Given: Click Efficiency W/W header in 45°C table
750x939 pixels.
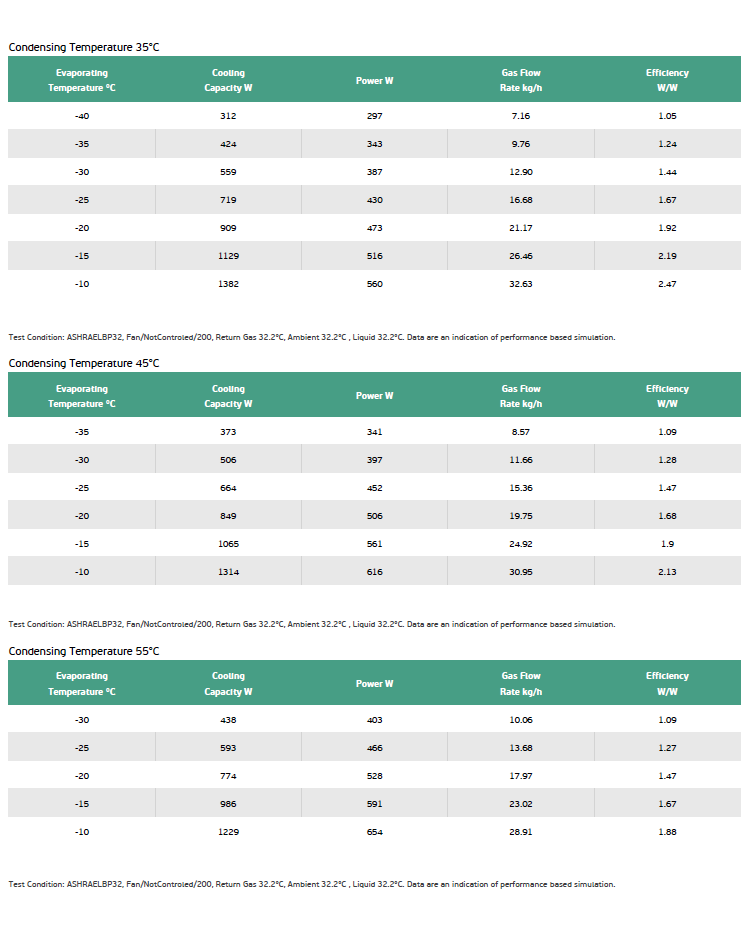Looking at the screenshot, I should click(x=667, y=396).
